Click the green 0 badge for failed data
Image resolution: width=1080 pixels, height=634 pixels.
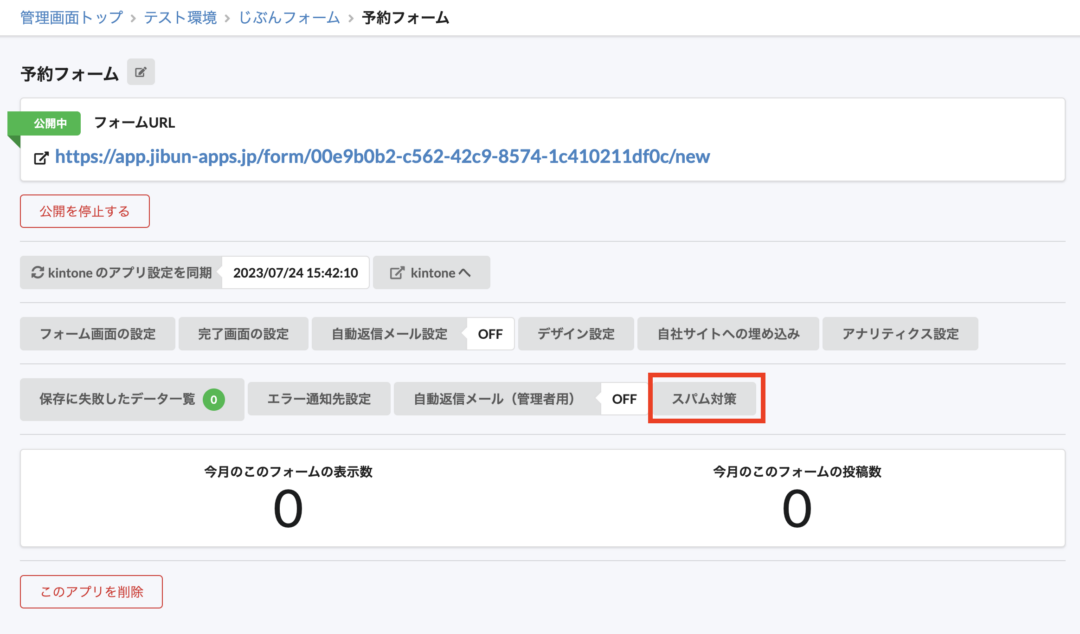[213, 400]
